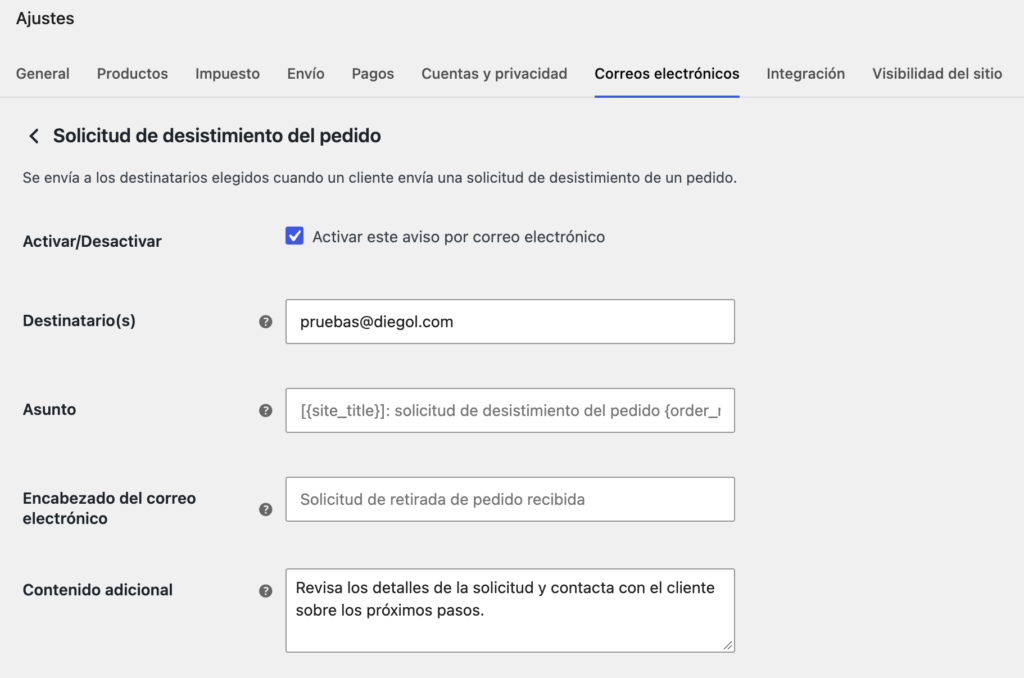
Task: Click the description text 'Se envía a los destinatarios elegidos'
Action: 146,178
